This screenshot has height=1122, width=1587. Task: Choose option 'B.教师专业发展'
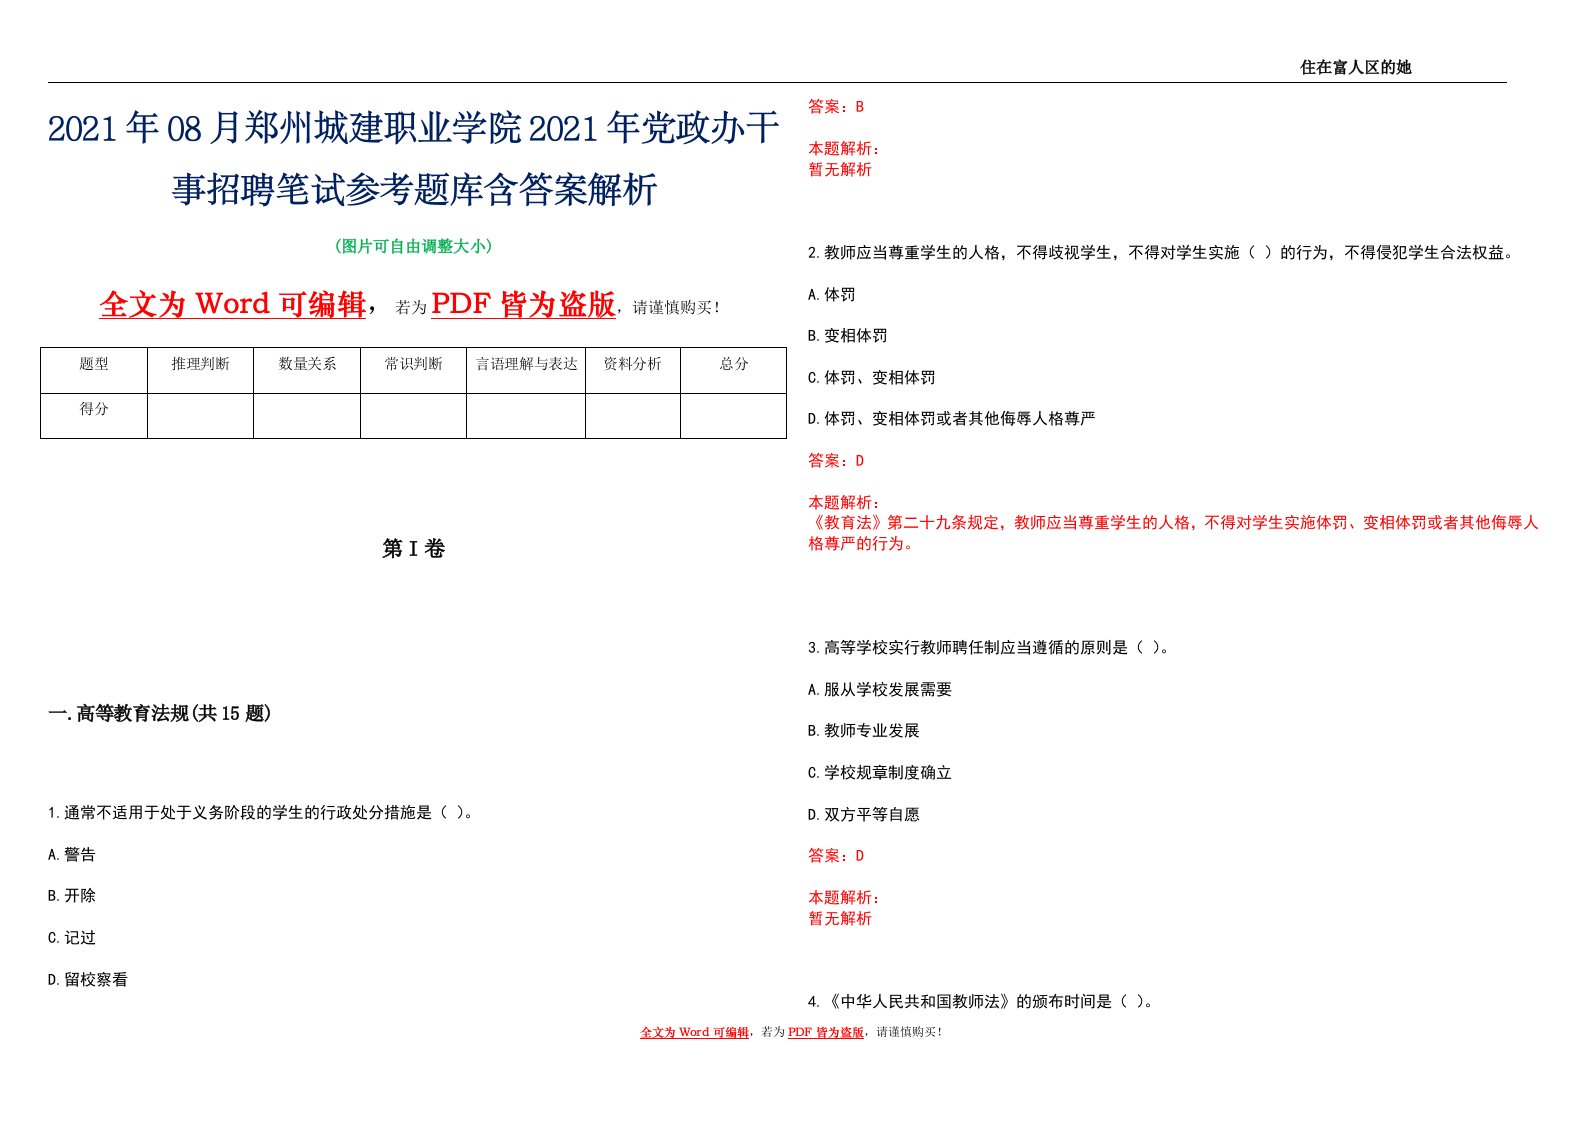864,731
